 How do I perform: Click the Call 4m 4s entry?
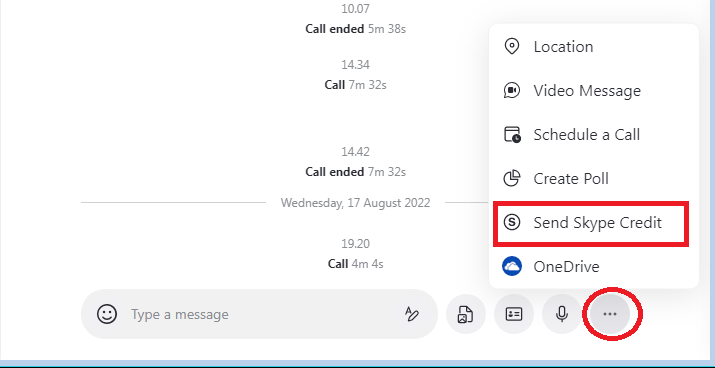coord(355,264)
